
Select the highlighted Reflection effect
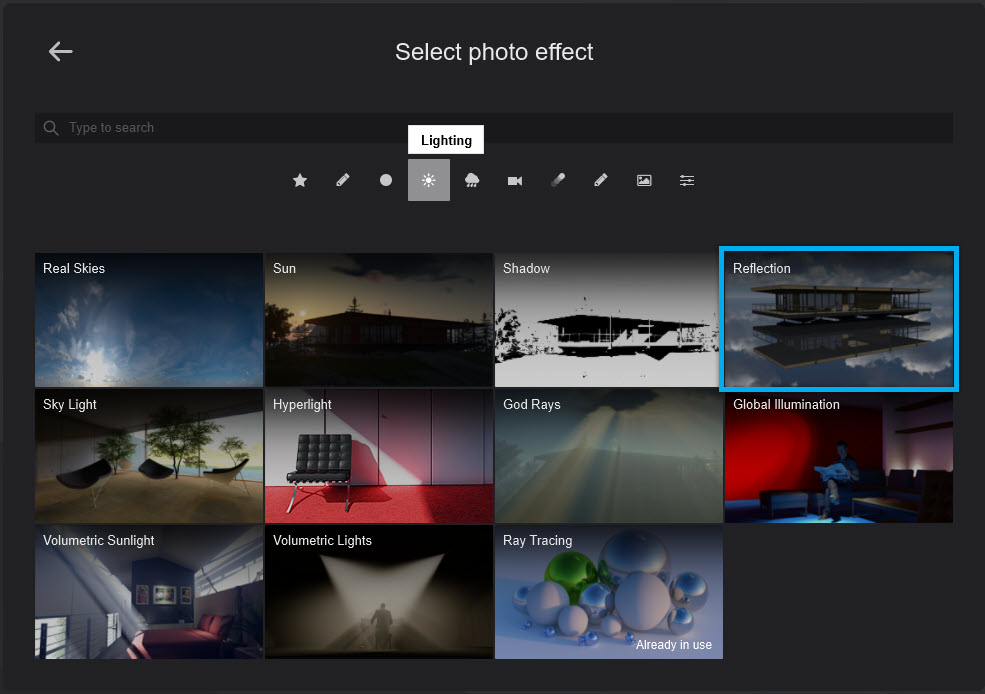coord(838,319)
